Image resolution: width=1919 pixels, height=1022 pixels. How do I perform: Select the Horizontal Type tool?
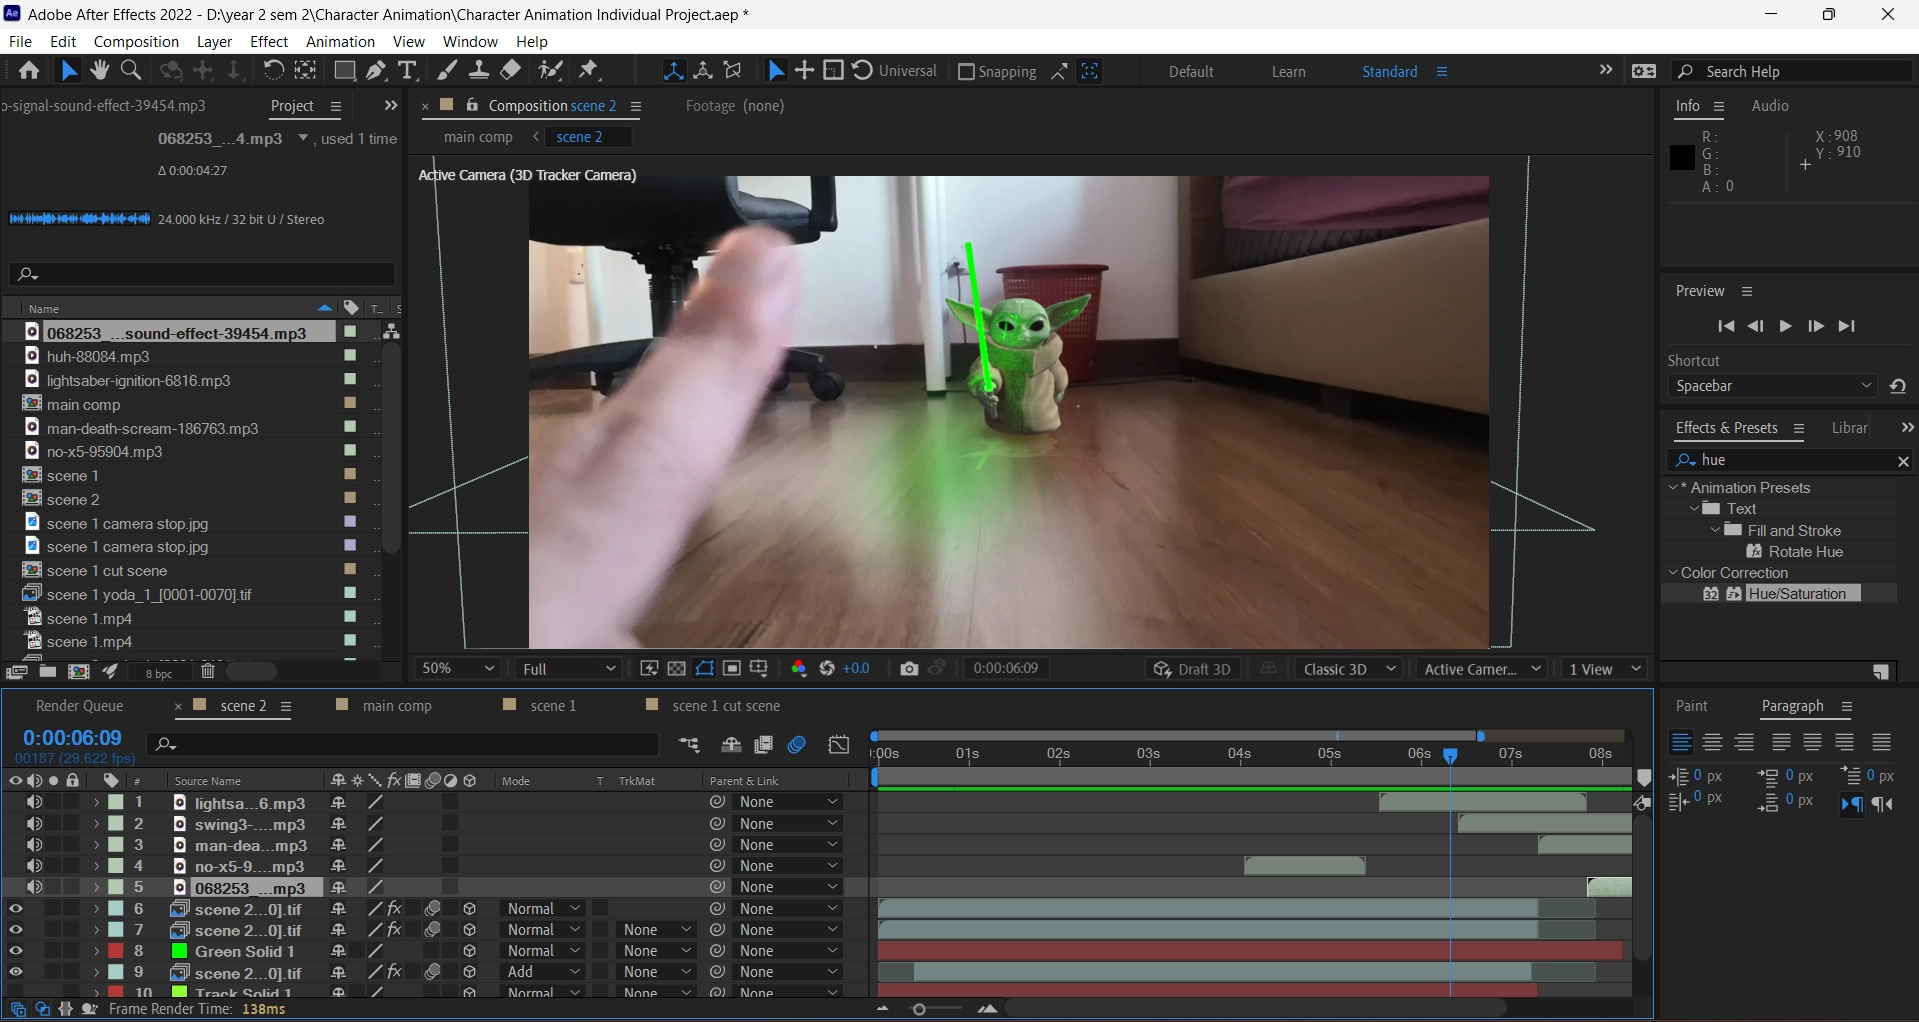[x=407, y=71]
